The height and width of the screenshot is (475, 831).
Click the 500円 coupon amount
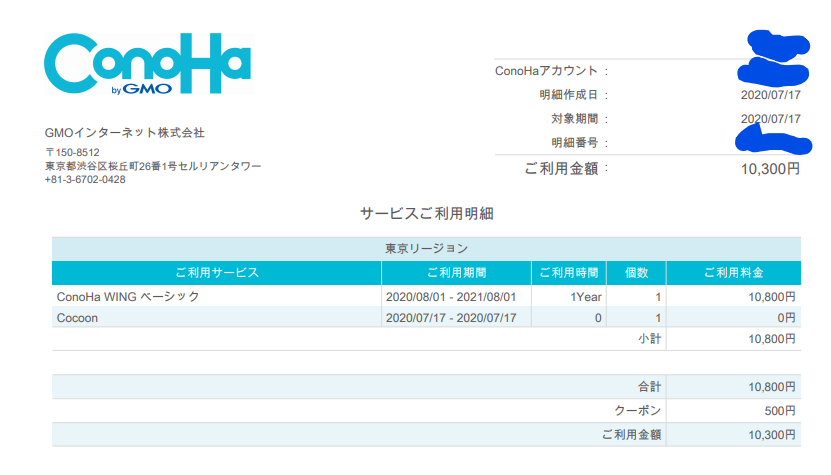(780, 411)
